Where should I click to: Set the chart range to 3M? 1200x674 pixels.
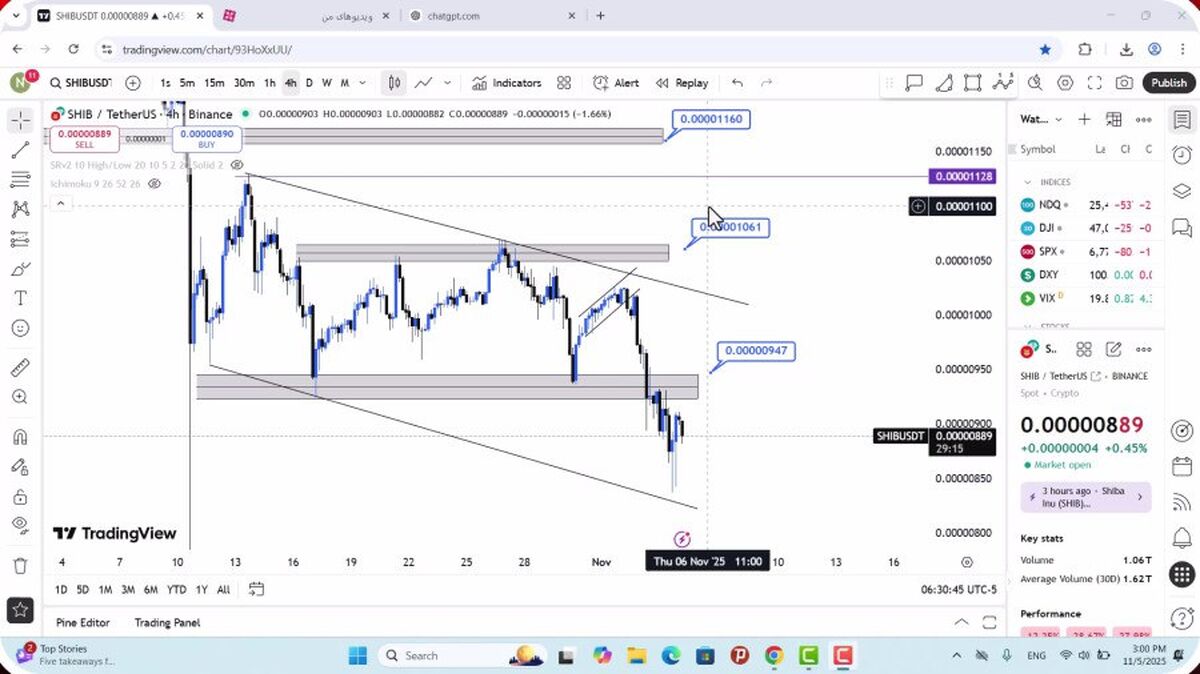tap(128, 589)
